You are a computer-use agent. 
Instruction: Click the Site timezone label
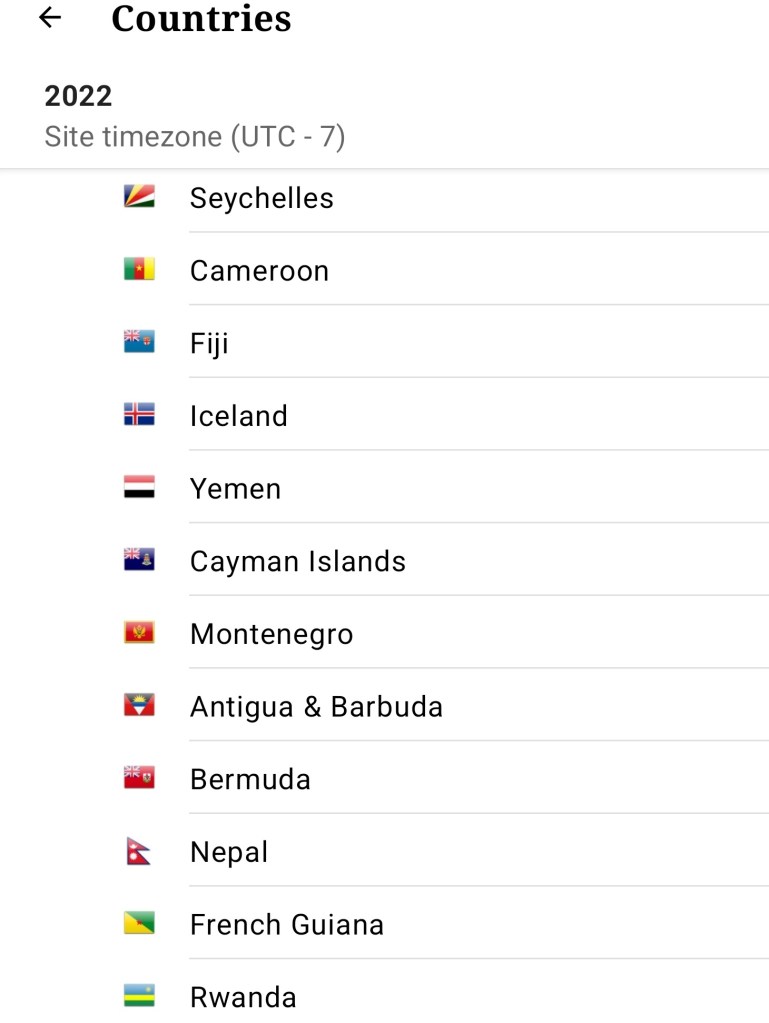click(195, 137)
